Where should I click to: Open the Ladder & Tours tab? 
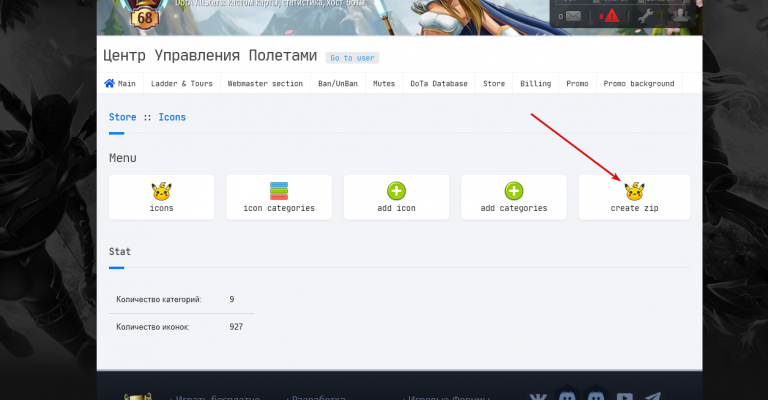tap(182, 83)
